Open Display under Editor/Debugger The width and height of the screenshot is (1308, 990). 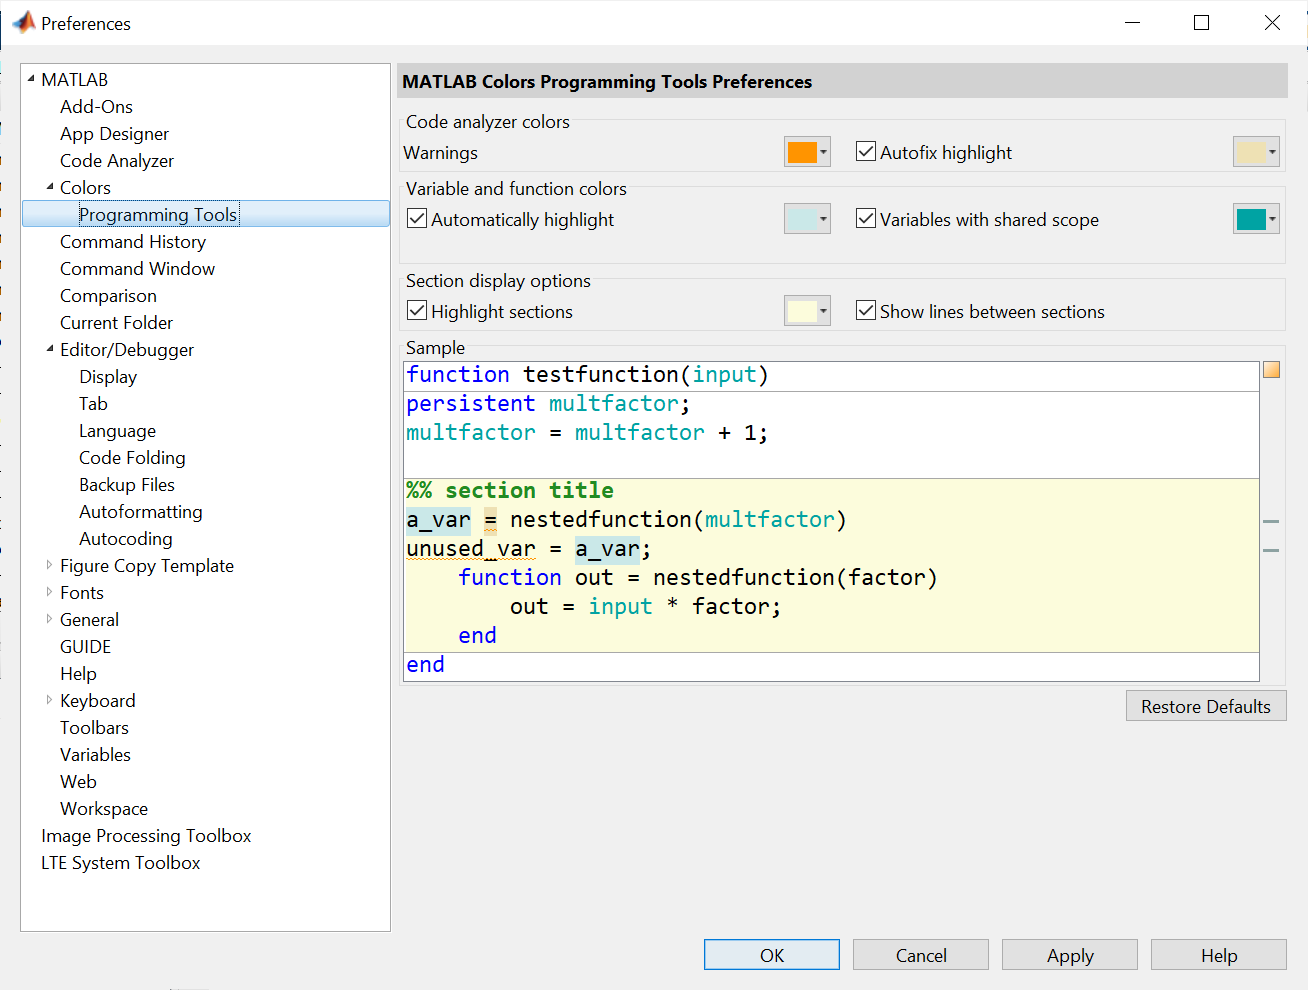(x=108, y=376)
